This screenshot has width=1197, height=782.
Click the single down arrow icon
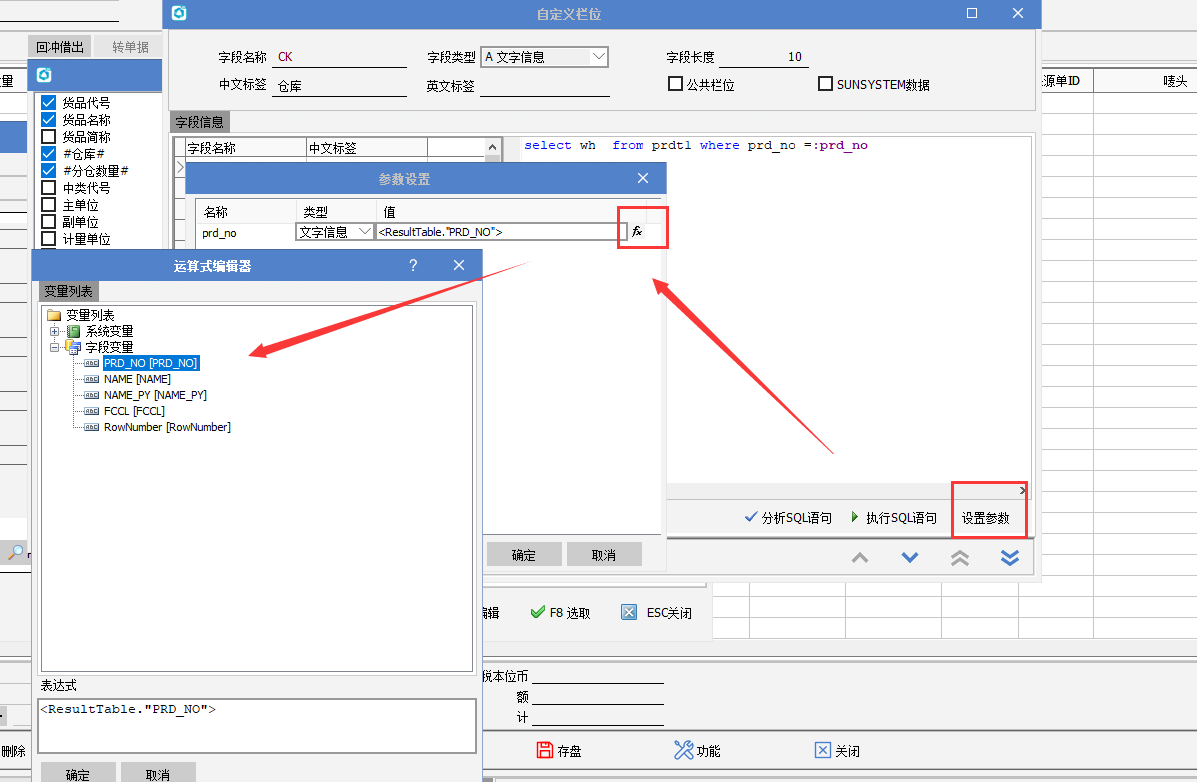click(910, 558)
